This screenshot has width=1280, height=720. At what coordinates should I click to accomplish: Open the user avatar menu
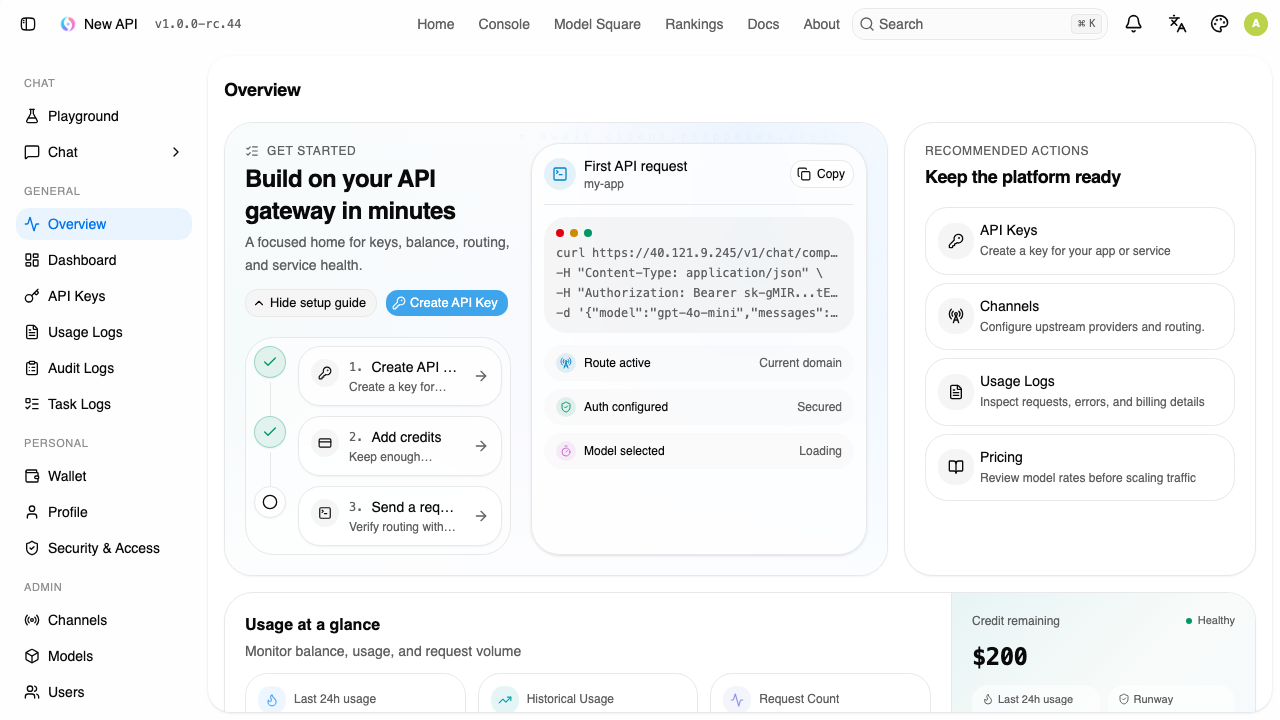point(1256,24)
